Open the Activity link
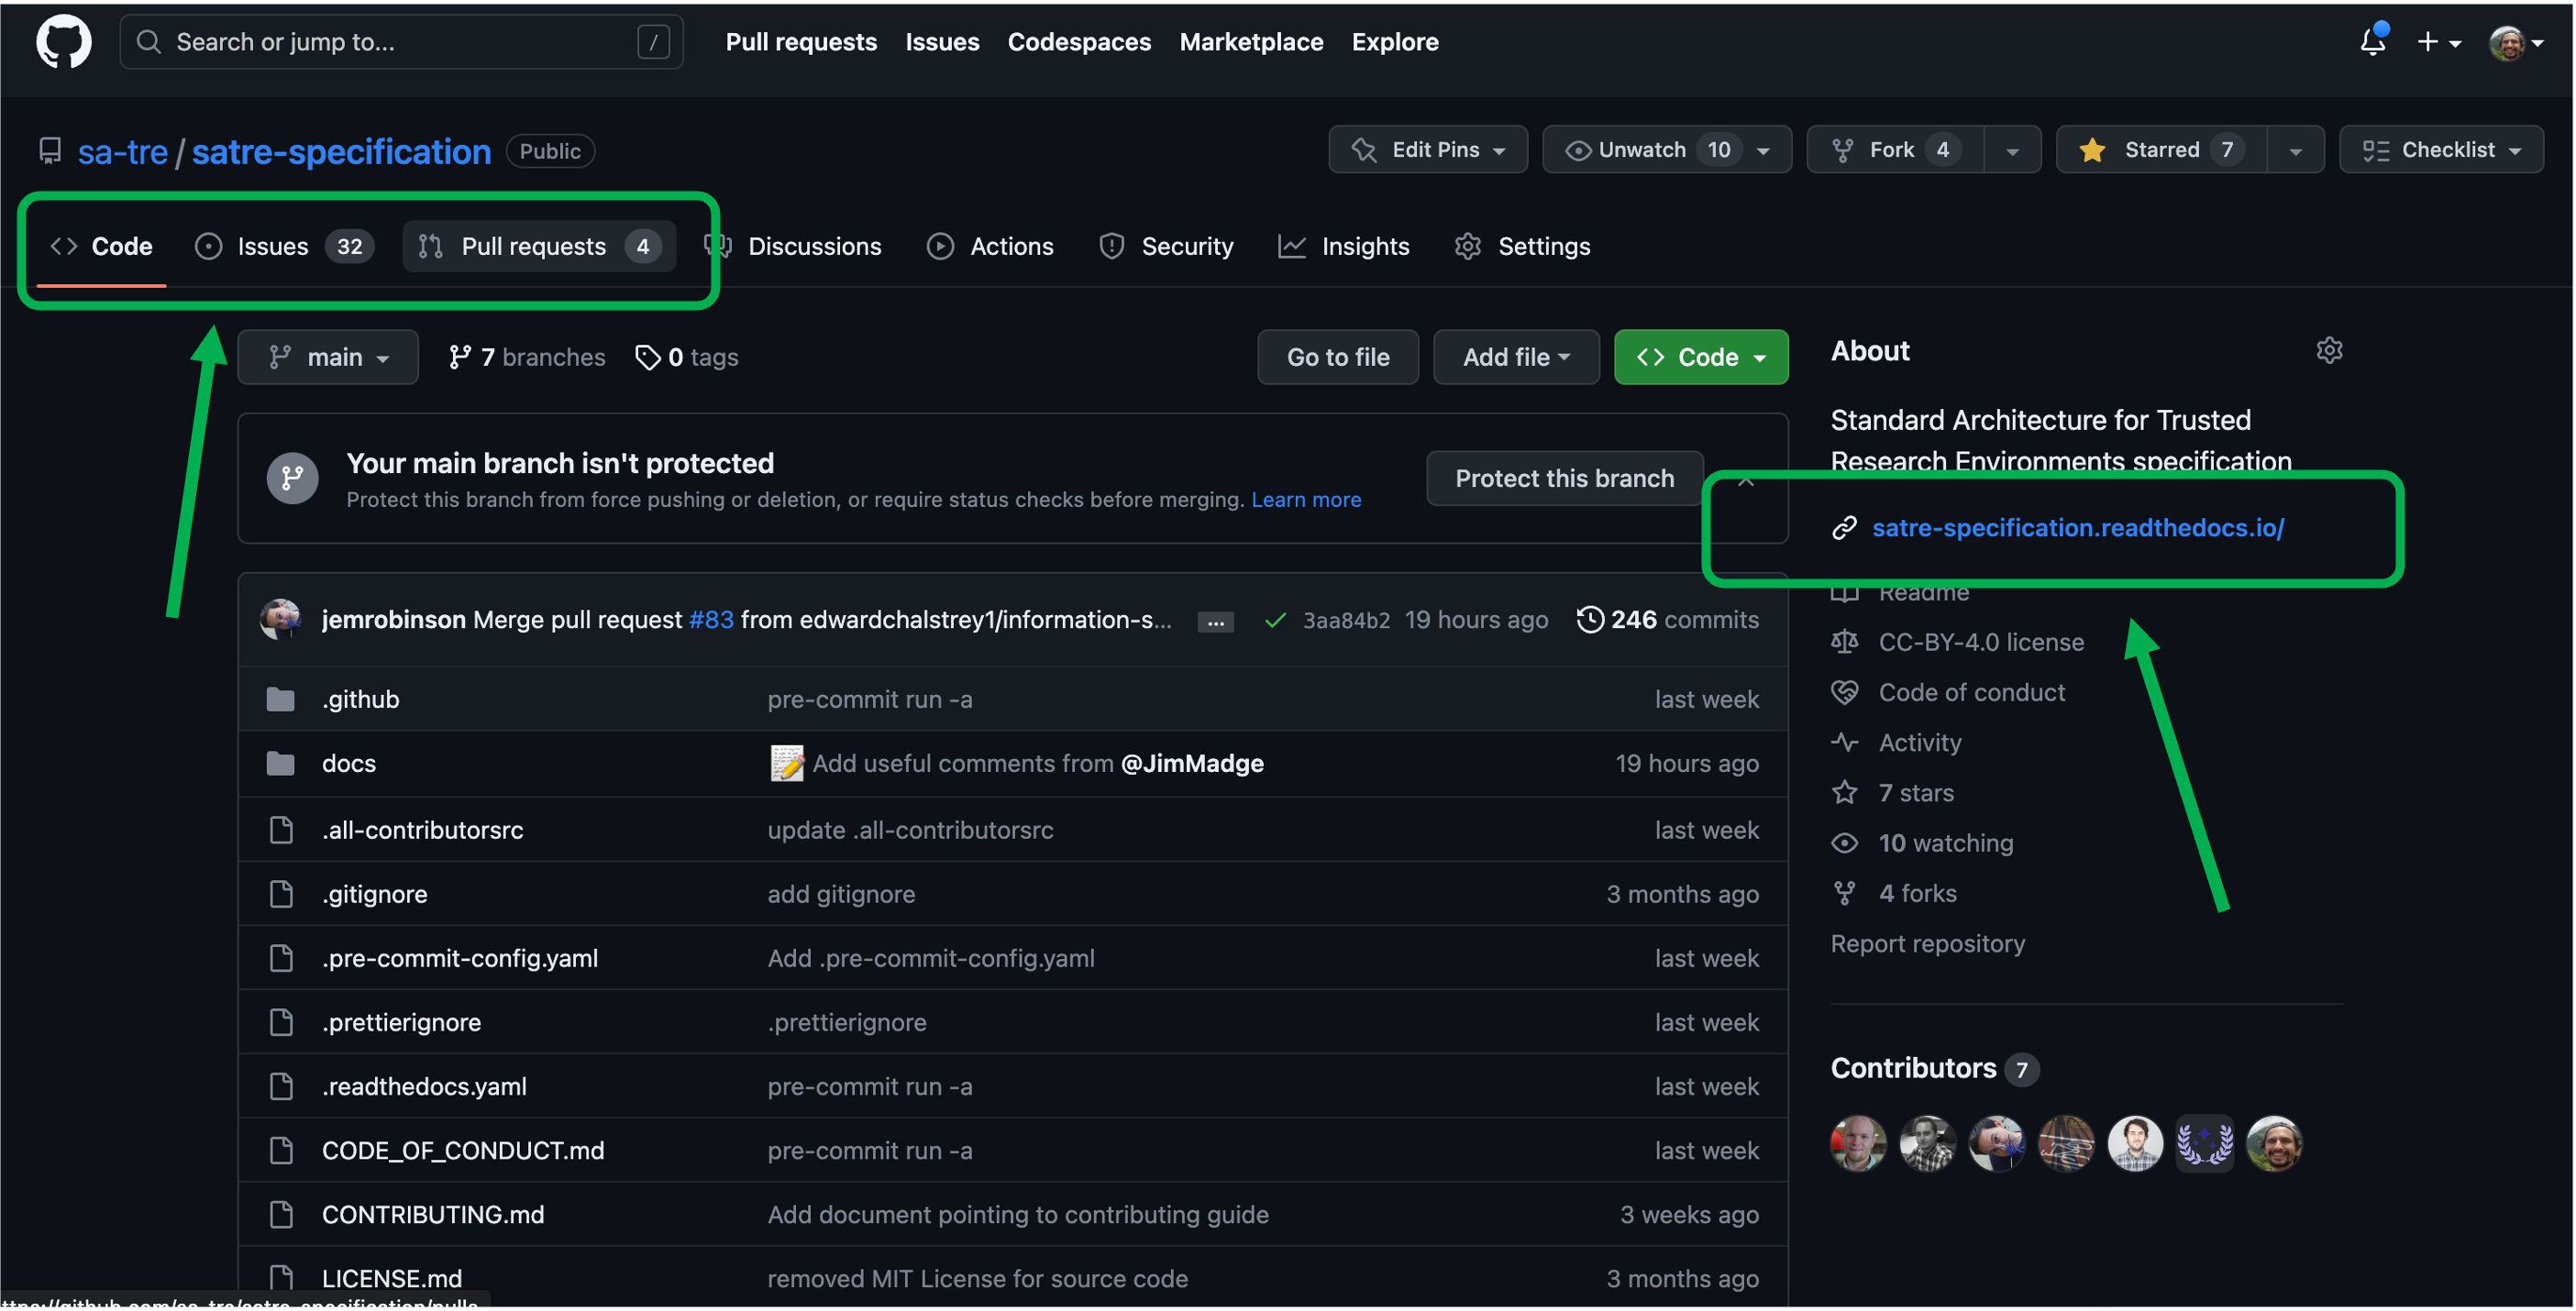2576x1311 pixels. click(1919, 742)
